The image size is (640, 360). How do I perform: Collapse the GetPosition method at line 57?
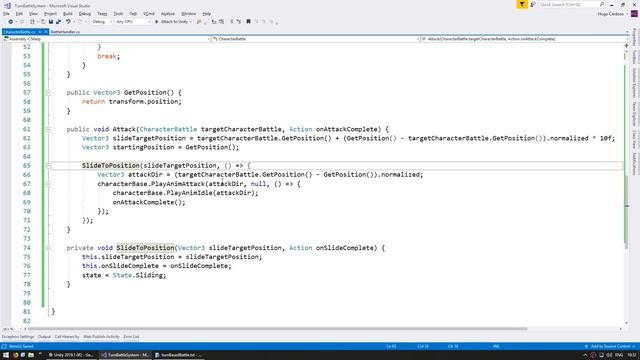pyautogui.click(x=48, y=93)
